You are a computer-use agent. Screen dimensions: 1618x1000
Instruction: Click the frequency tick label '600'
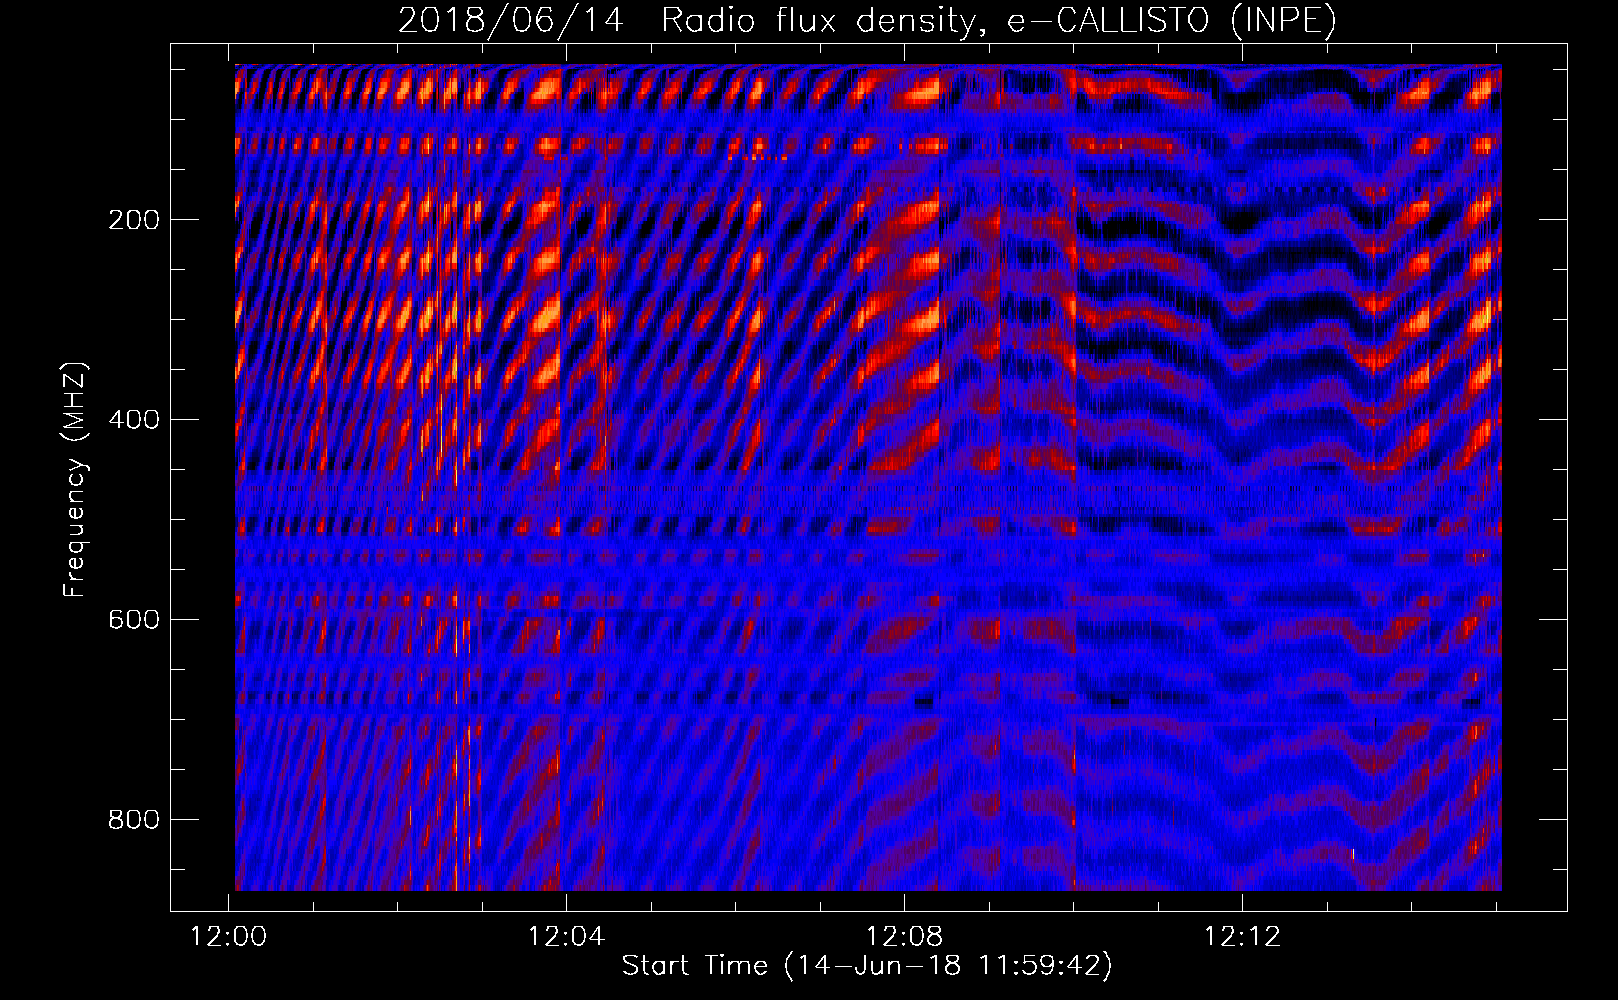134,620
